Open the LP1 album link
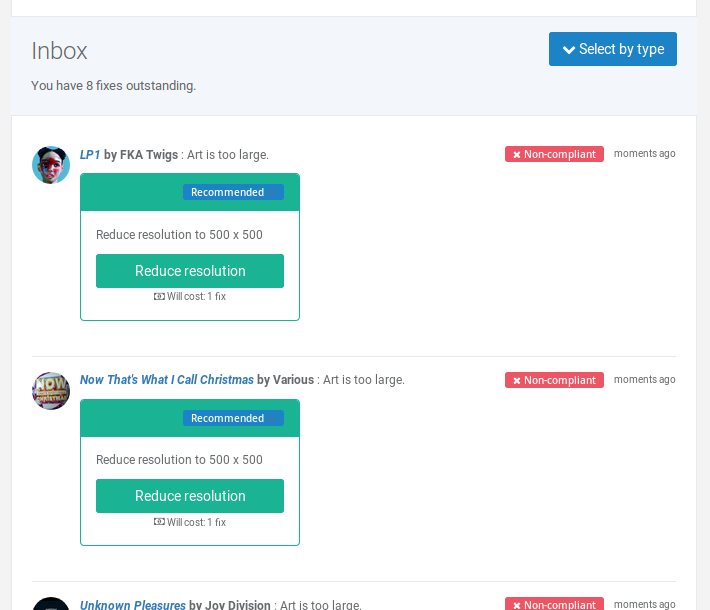The height and width of the screenshot is (610, 710). click(x=90, y=155)
